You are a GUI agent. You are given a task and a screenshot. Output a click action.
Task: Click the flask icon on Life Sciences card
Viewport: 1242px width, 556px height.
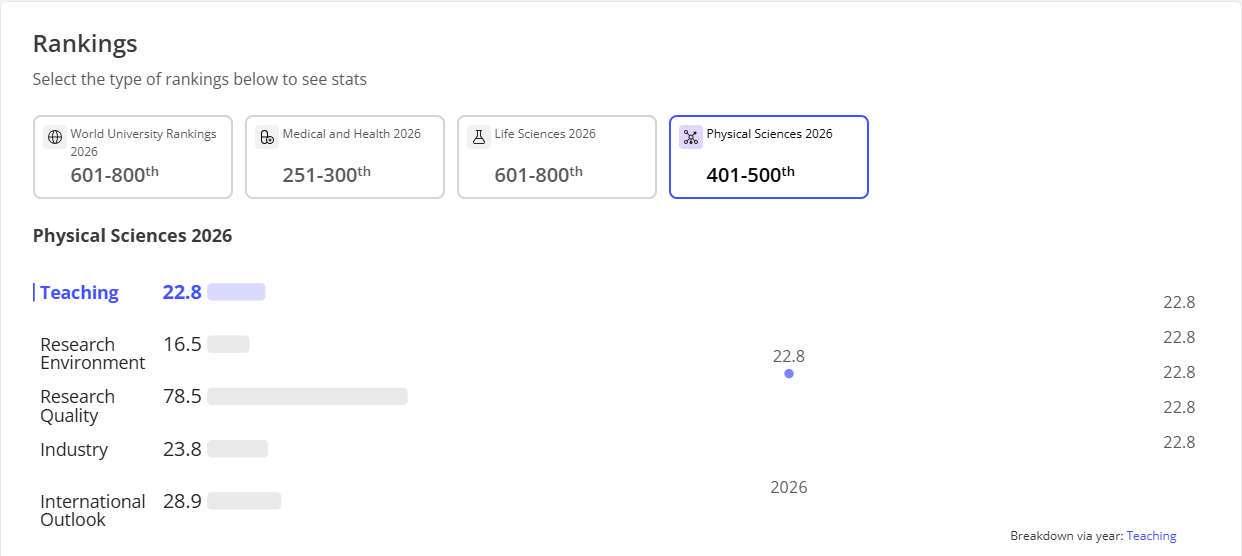point(479,137)
